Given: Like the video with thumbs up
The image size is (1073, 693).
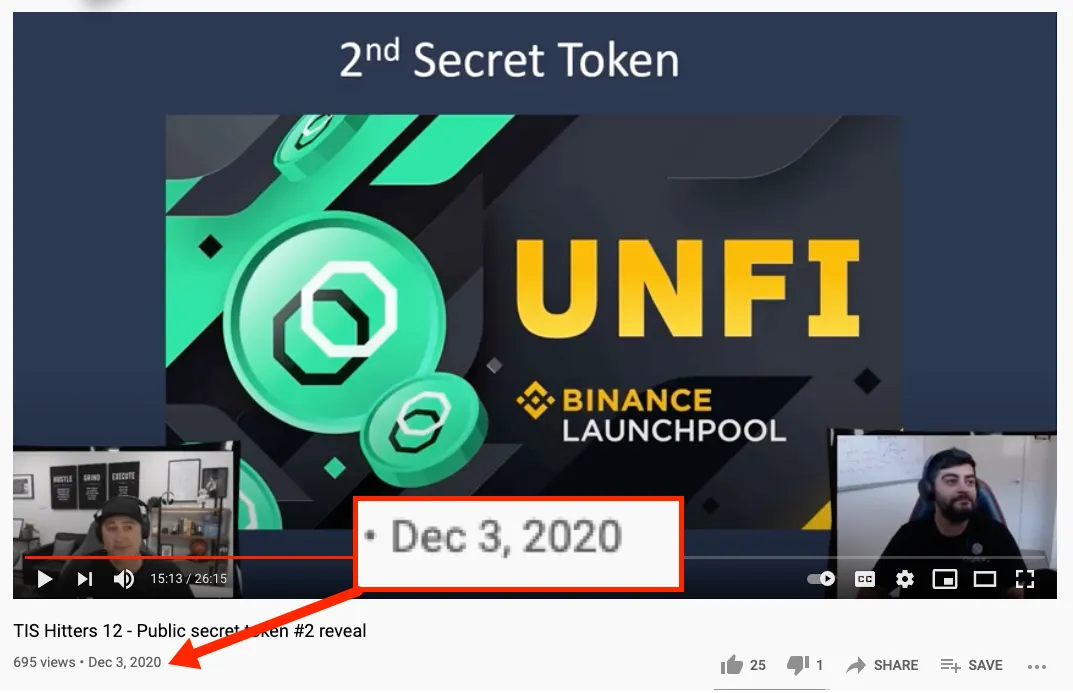Looking at the screenshot, I should click(732, 664).
